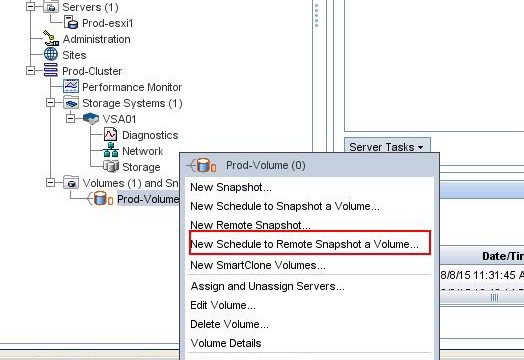Collapse the VSA01 tree node
The width and height of the screenshot is (524, 360).
[71, 118]
